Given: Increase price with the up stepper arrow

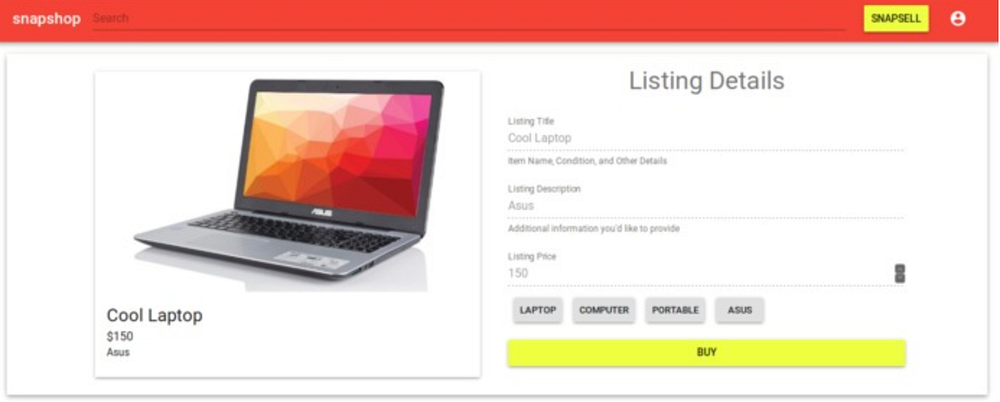Looking at the screenshot, I should [900, 269].
